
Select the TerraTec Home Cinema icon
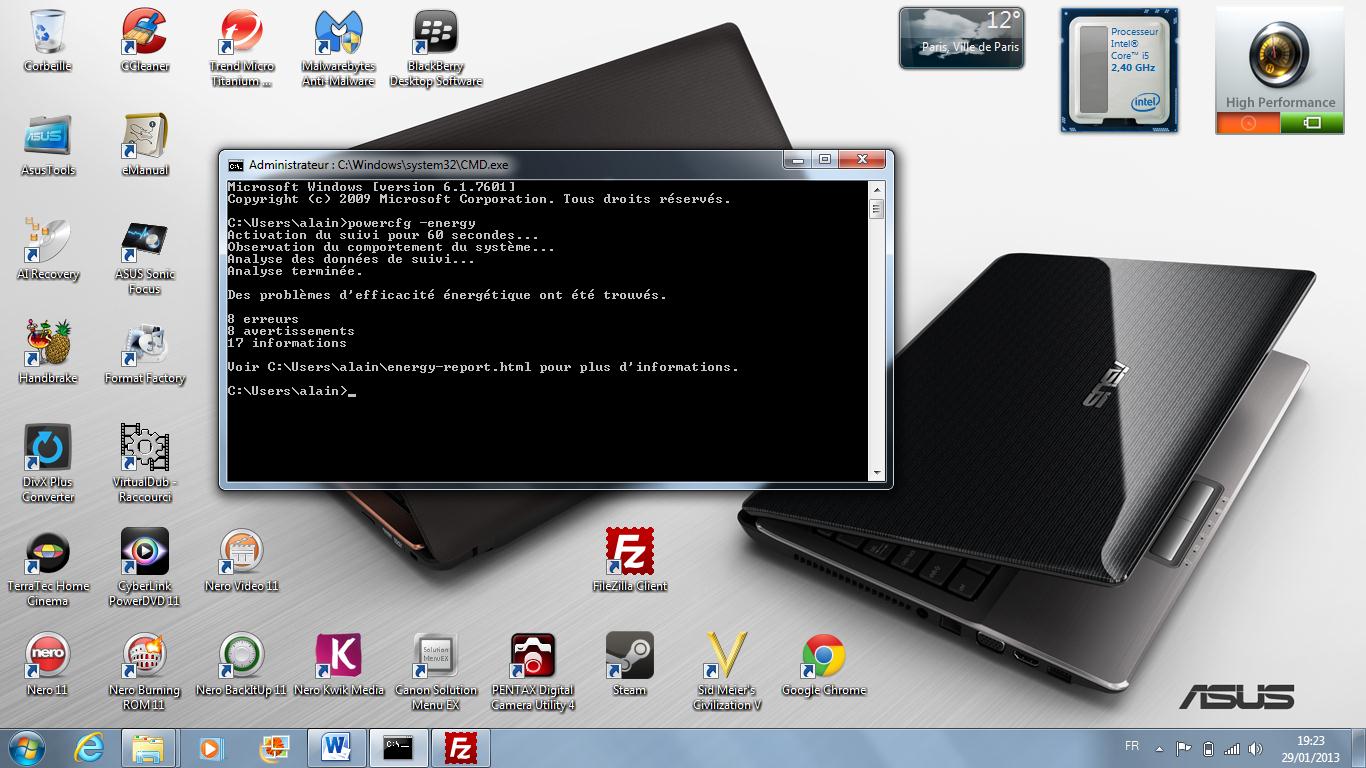(x=48, y=568)
